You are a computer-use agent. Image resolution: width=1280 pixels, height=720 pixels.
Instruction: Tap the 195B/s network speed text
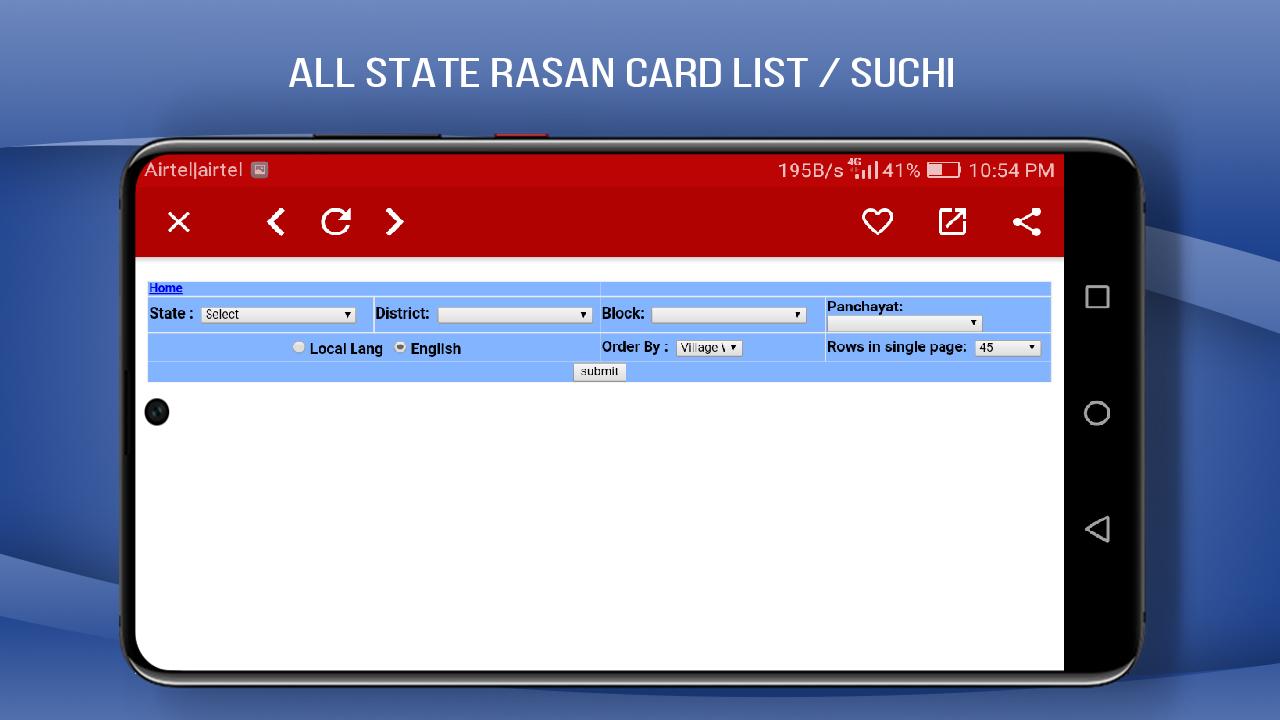tap(811, 170)
